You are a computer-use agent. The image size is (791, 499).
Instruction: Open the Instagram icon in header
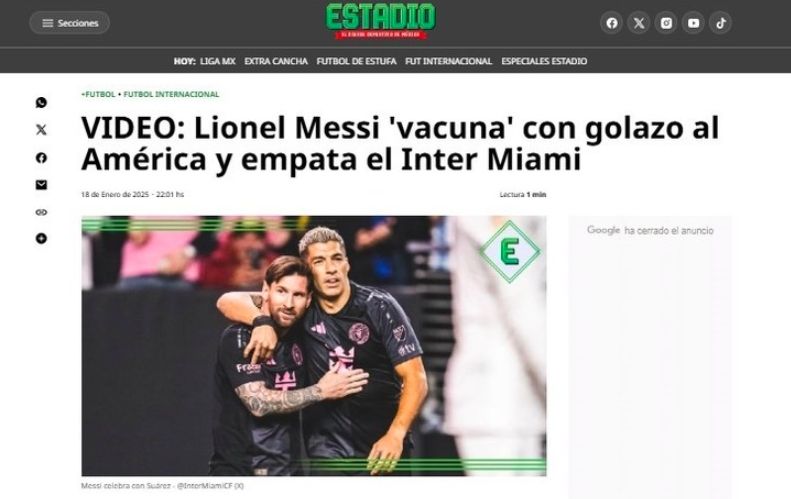[666, 23]
